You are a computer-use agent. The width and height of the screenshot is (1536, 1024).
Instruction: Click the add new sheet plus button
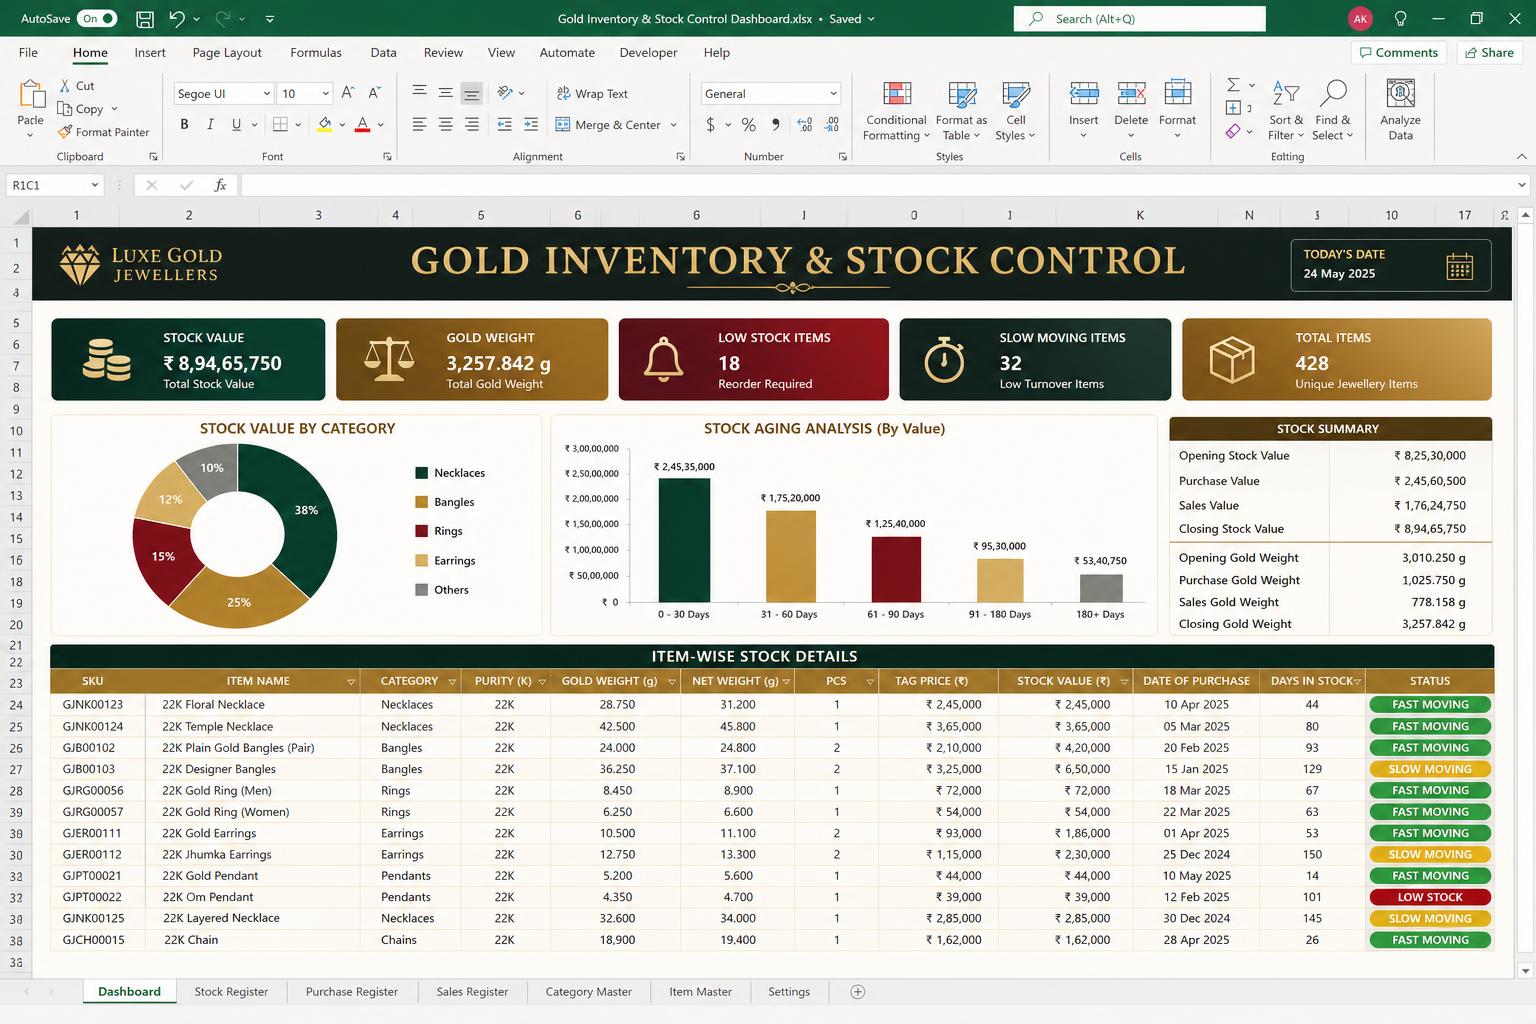[857, 992]
